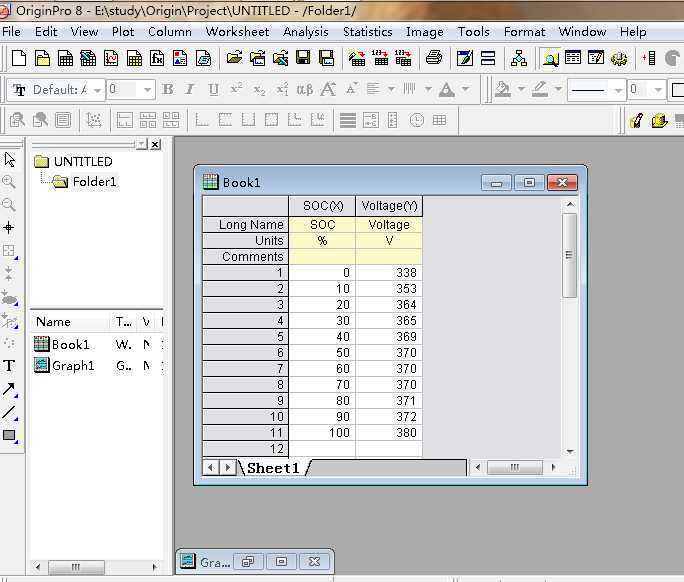
Task: Click the Book1 horizontal scrollbar thumb
Action: (x=515, y=467)
